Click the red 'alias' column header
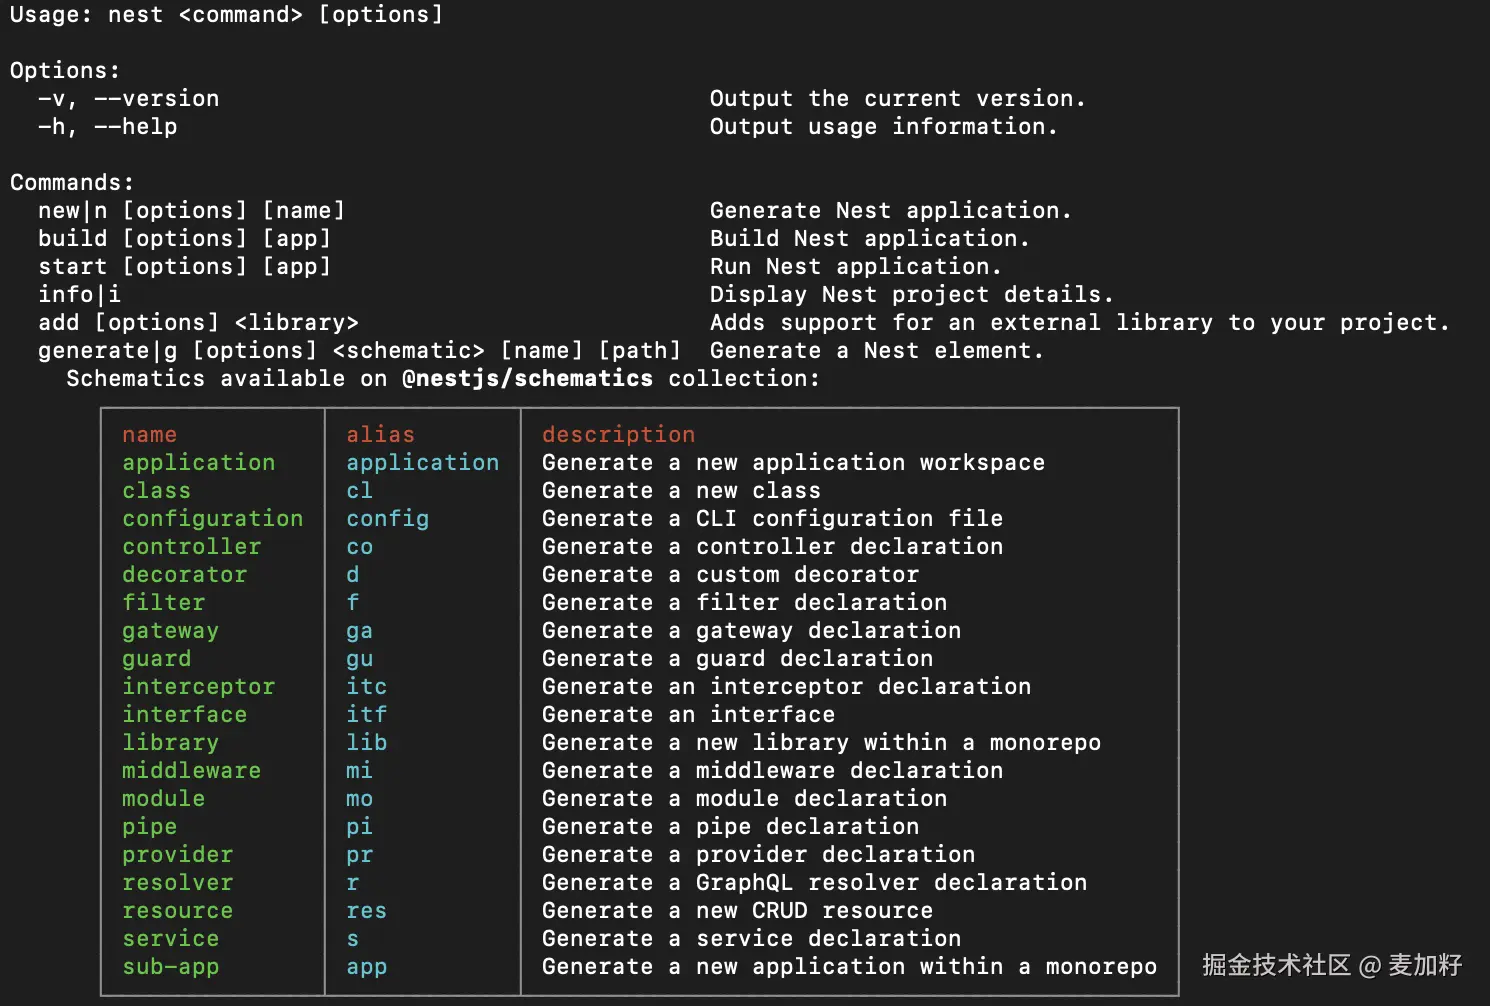Viewport: 1490px width, 1006px height. [x=380, y=435]
